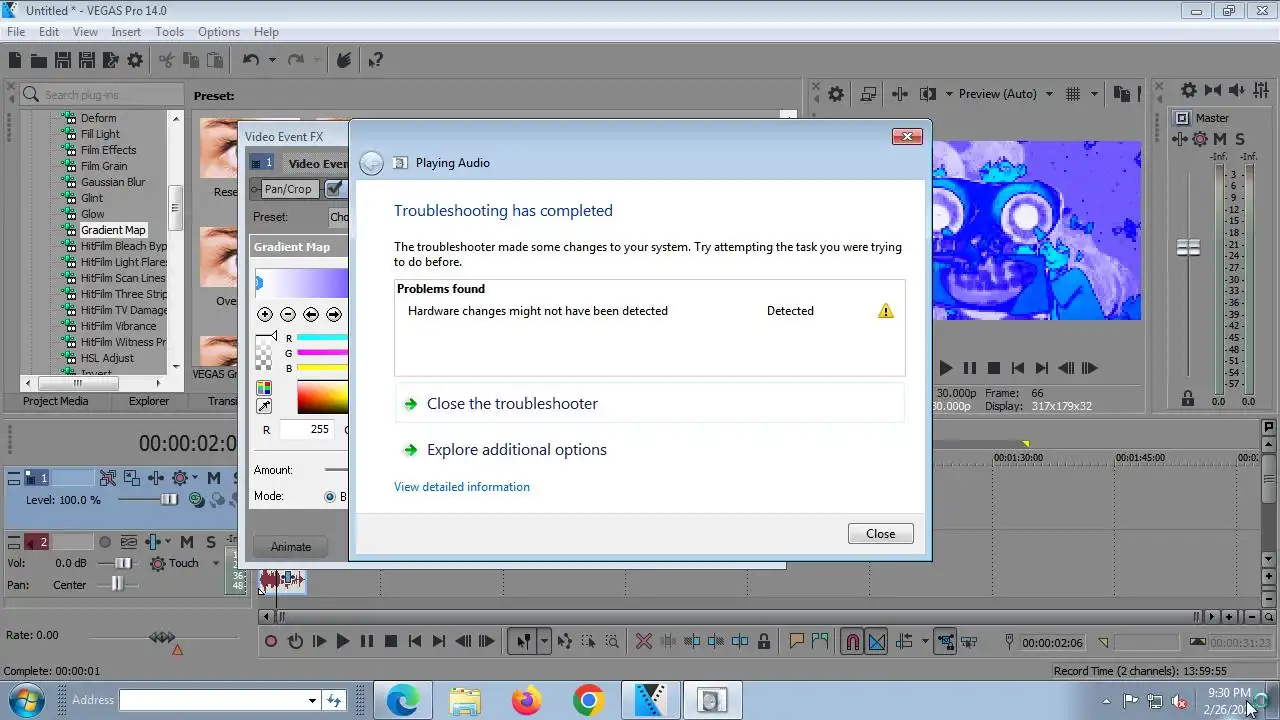Viewport: 1280px width, 720px height.
Task: Click the What's This help icon
Action: click(x=375, y=60)
